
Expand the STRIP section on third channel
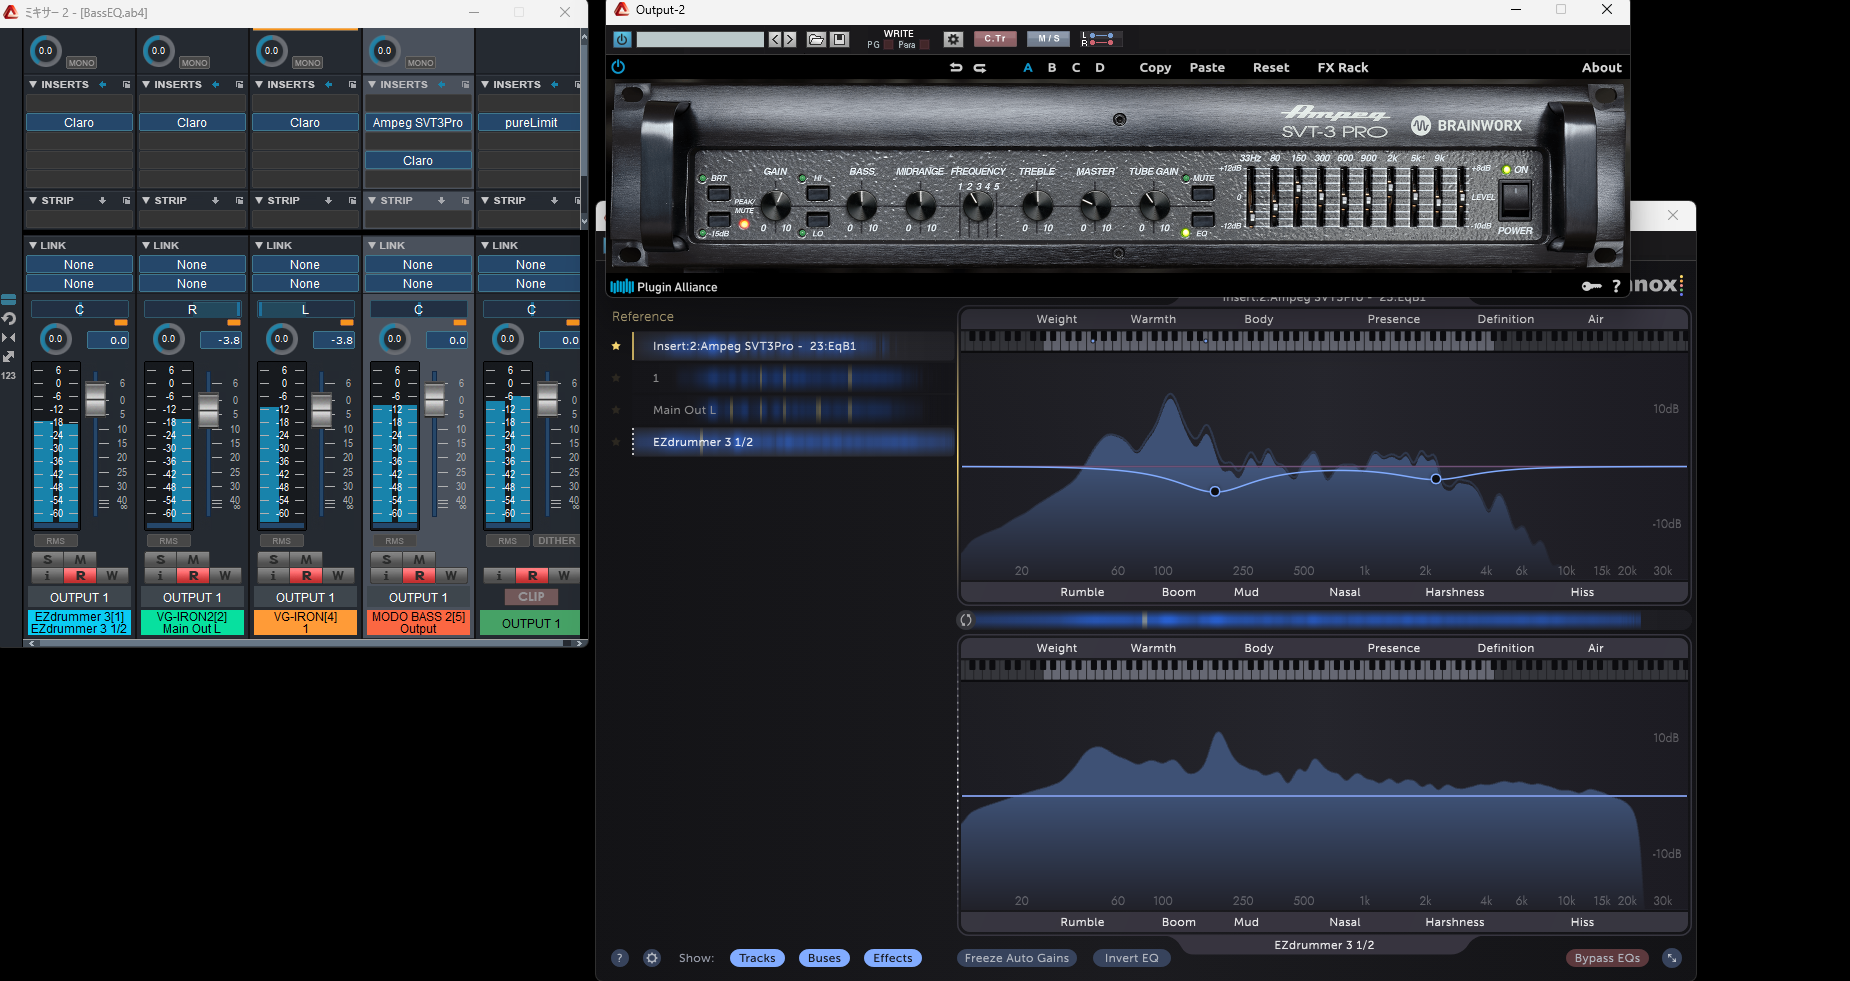click(259, 201)
